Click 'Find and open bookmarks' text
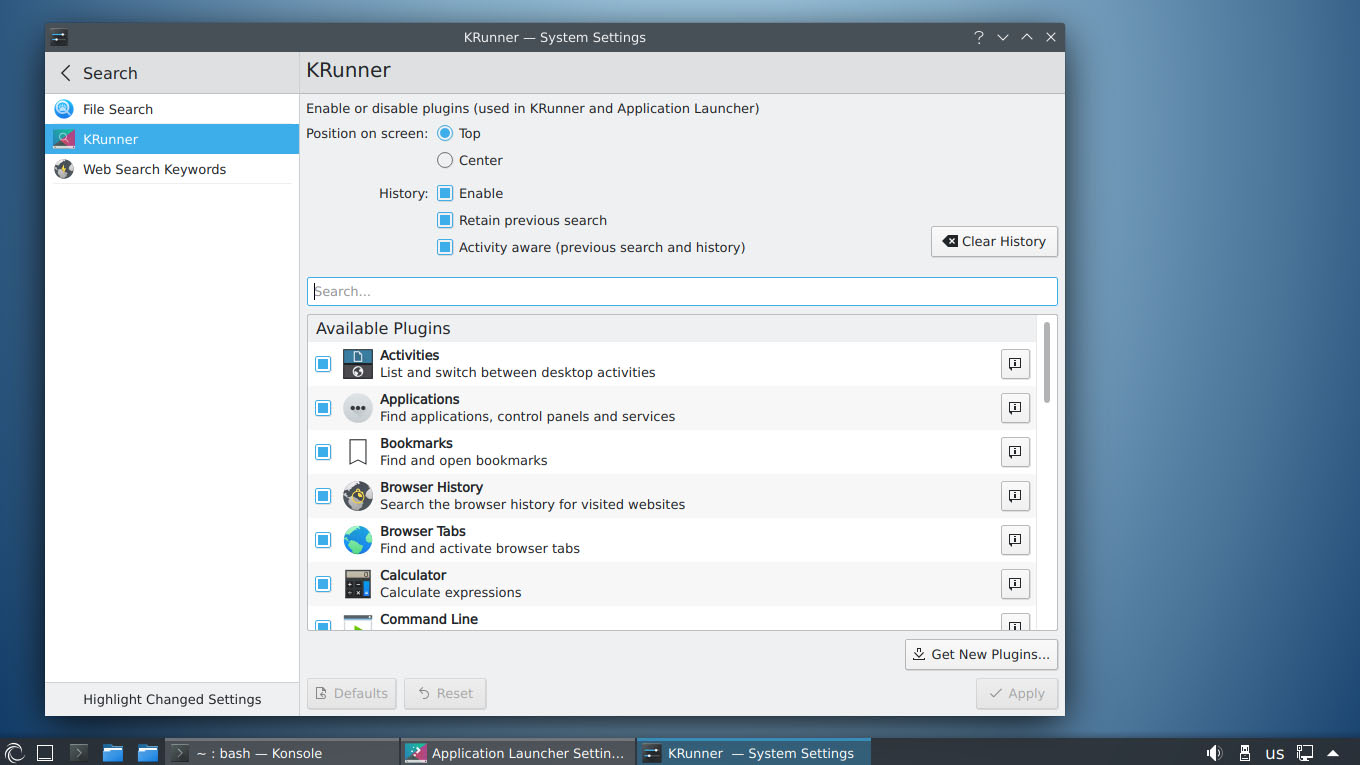This screenshot has height=765, width=1360. (464, 460)
